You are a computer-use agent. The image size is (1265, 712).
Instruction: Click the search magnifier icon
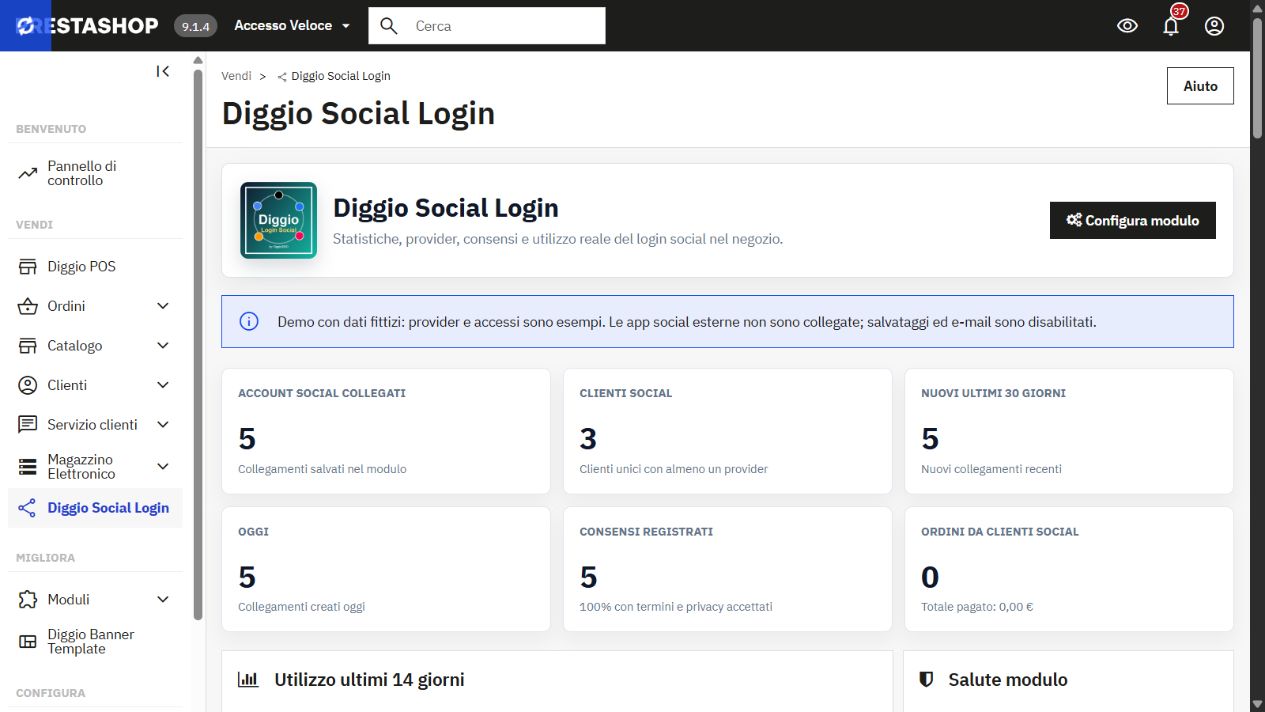point(389,26)
